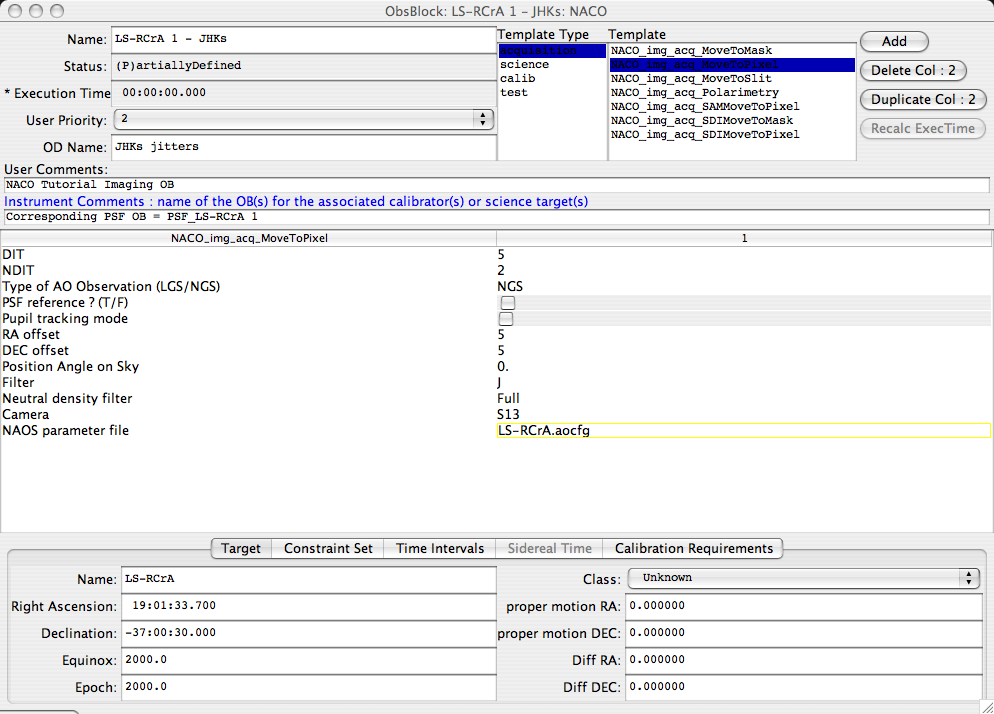The image size is (994, 714).
Task: Switch to the Constraint Set tab
Action: click(x=328, y=548)
